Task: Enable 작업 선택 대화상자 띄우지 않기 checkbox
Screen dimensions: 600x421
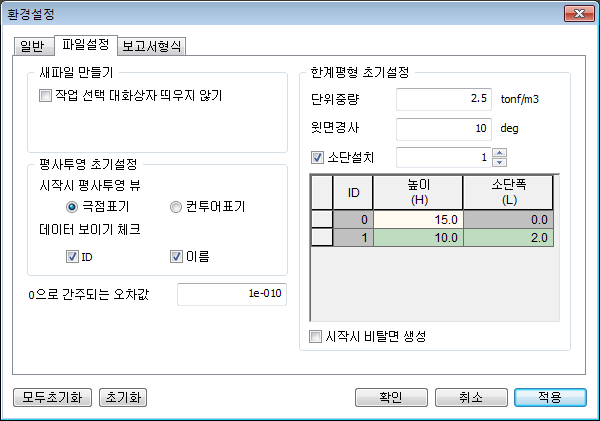Action: coord(45,97)
